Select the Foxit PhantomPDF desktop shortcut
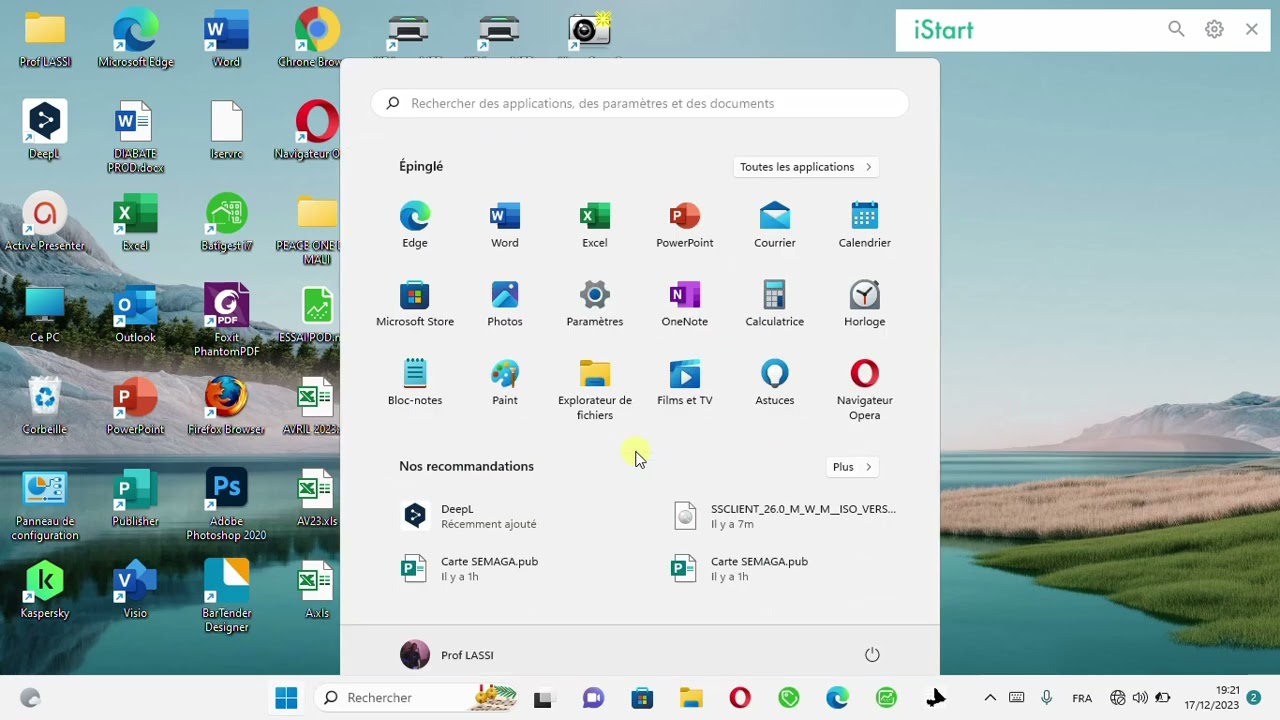Image resolution: width=1280 pixels, height=720 pixels. [x=227, y=320]
